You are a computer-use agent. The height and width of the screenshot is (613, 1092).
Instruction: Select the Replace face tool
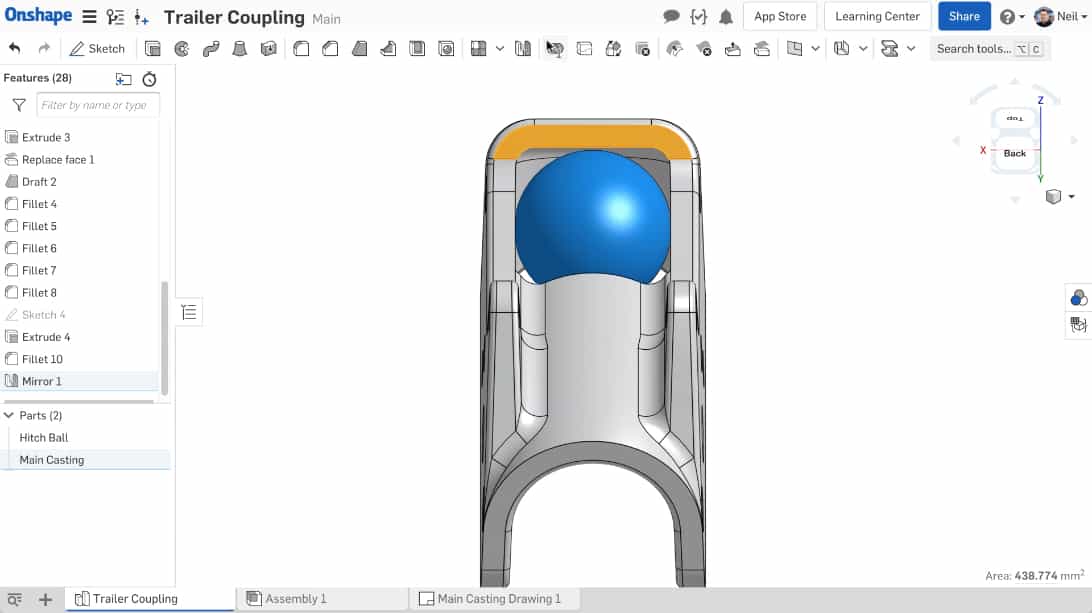[762, 49]
